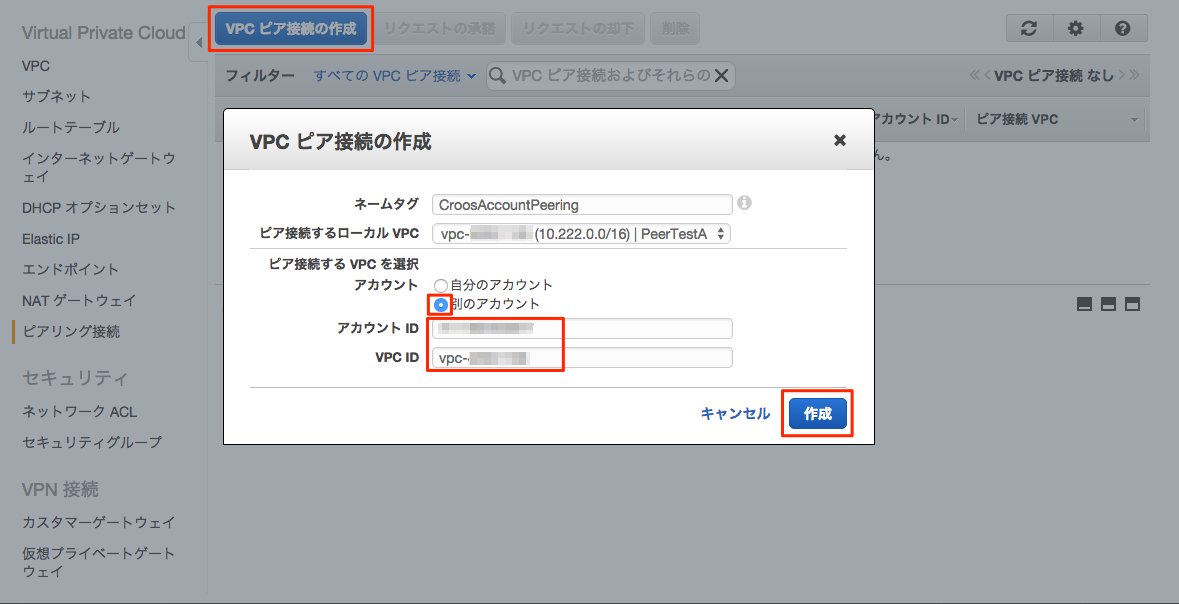This screenshot has height=604, width=1179.
Task: Open the help question mark icon
Action: coord(1123,29)
